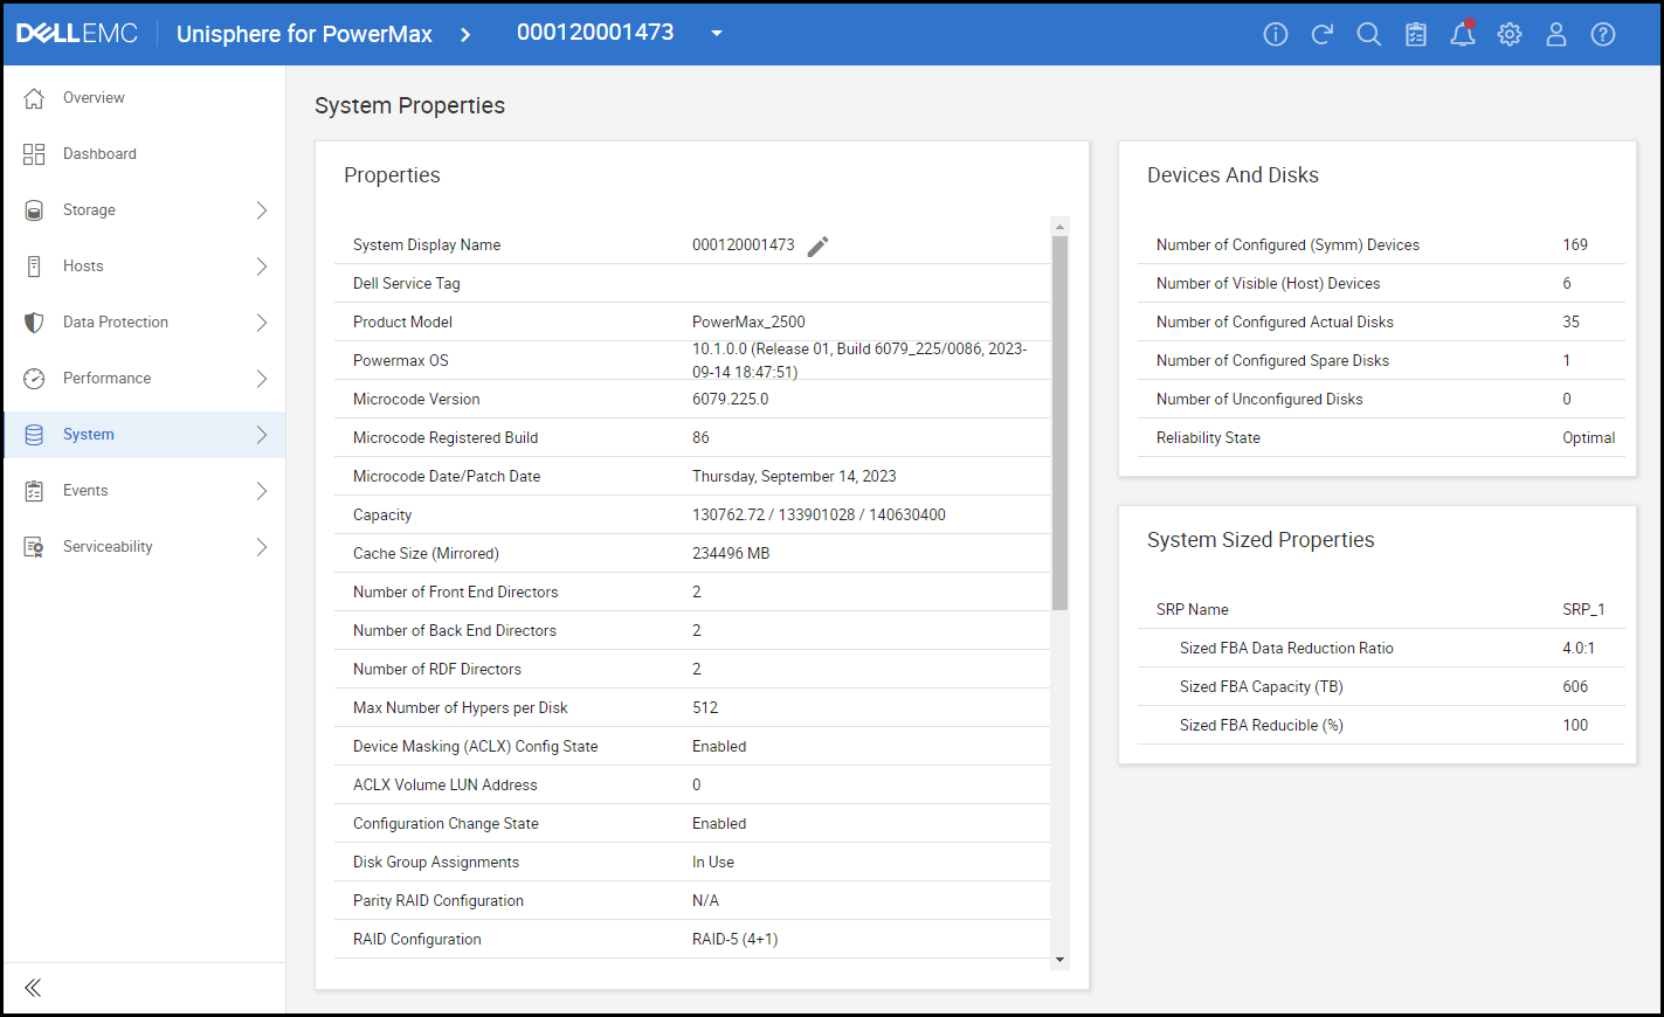Click the Unisphere for PowerMax title link
1664x1018 pixels.
coord(304,34)
